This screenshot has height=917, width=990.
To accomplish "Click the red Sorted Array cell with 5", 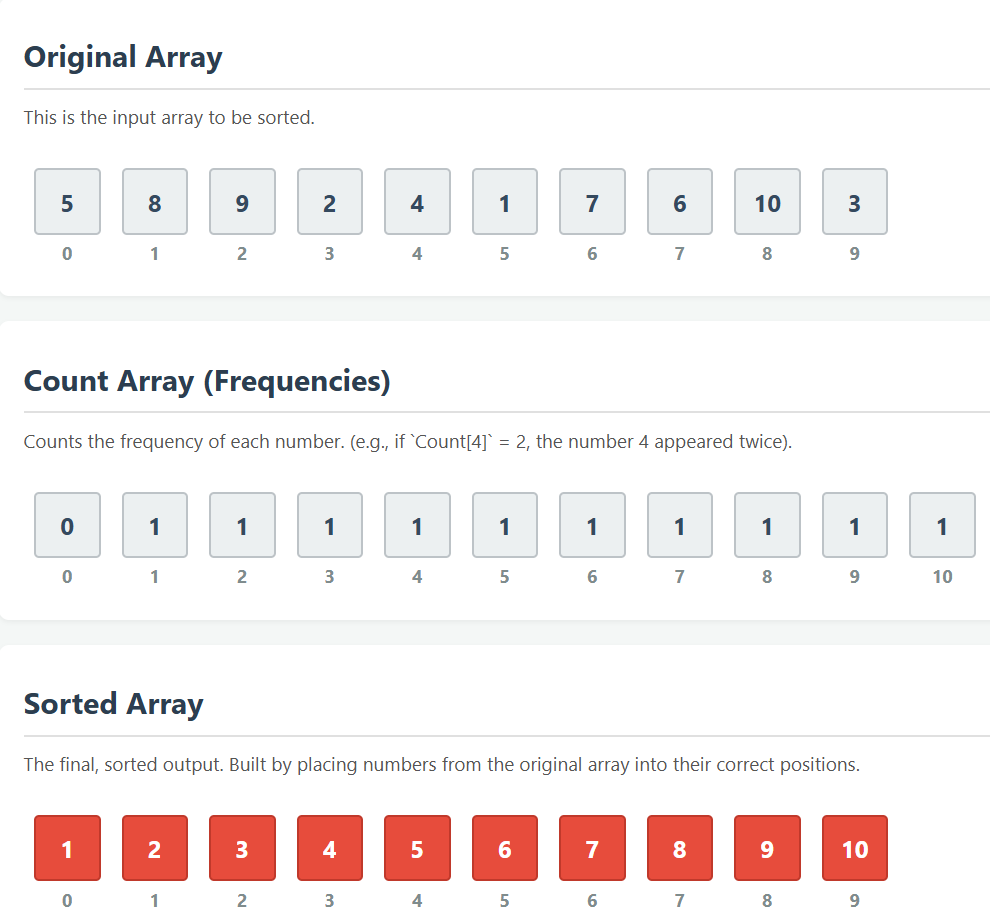I will [x=417, y=848].
